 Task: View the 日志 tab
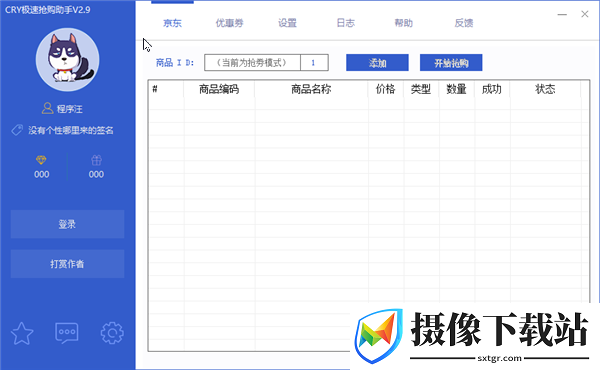346,23
